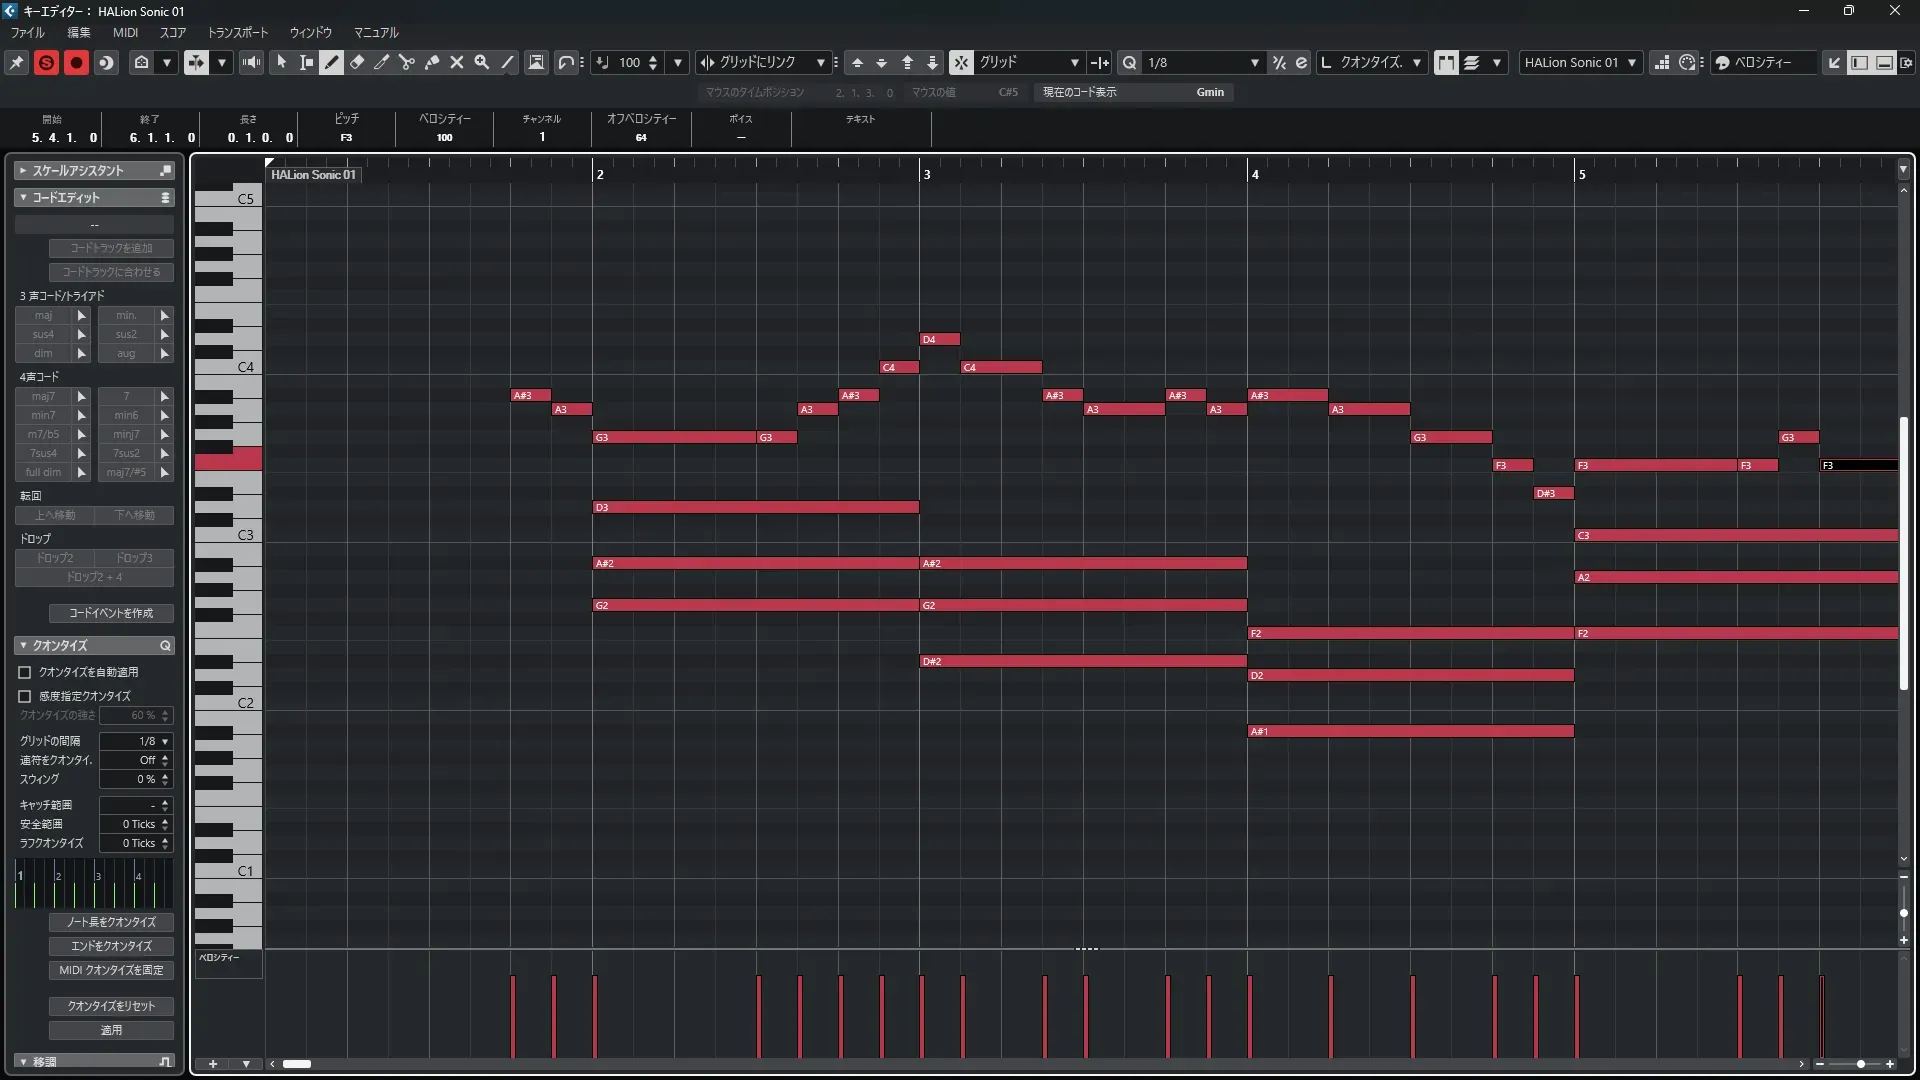Click the クオンタイズをリセット button

pyautogui.click(x=111, y=1006)
